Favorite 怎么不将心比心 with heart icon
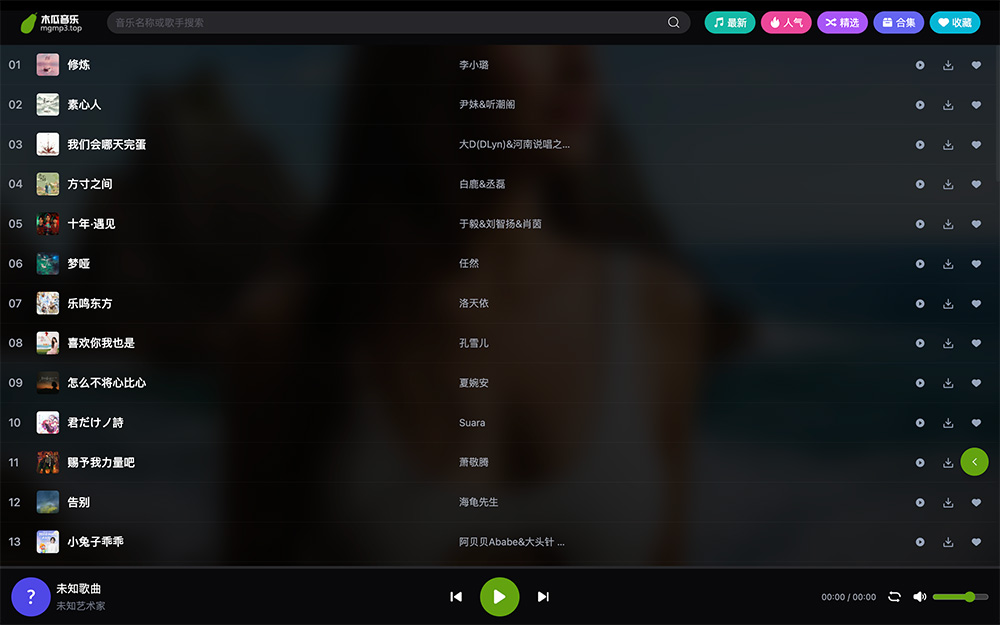This screenshot has height=625, width=1000. click(x=976, y=383)
